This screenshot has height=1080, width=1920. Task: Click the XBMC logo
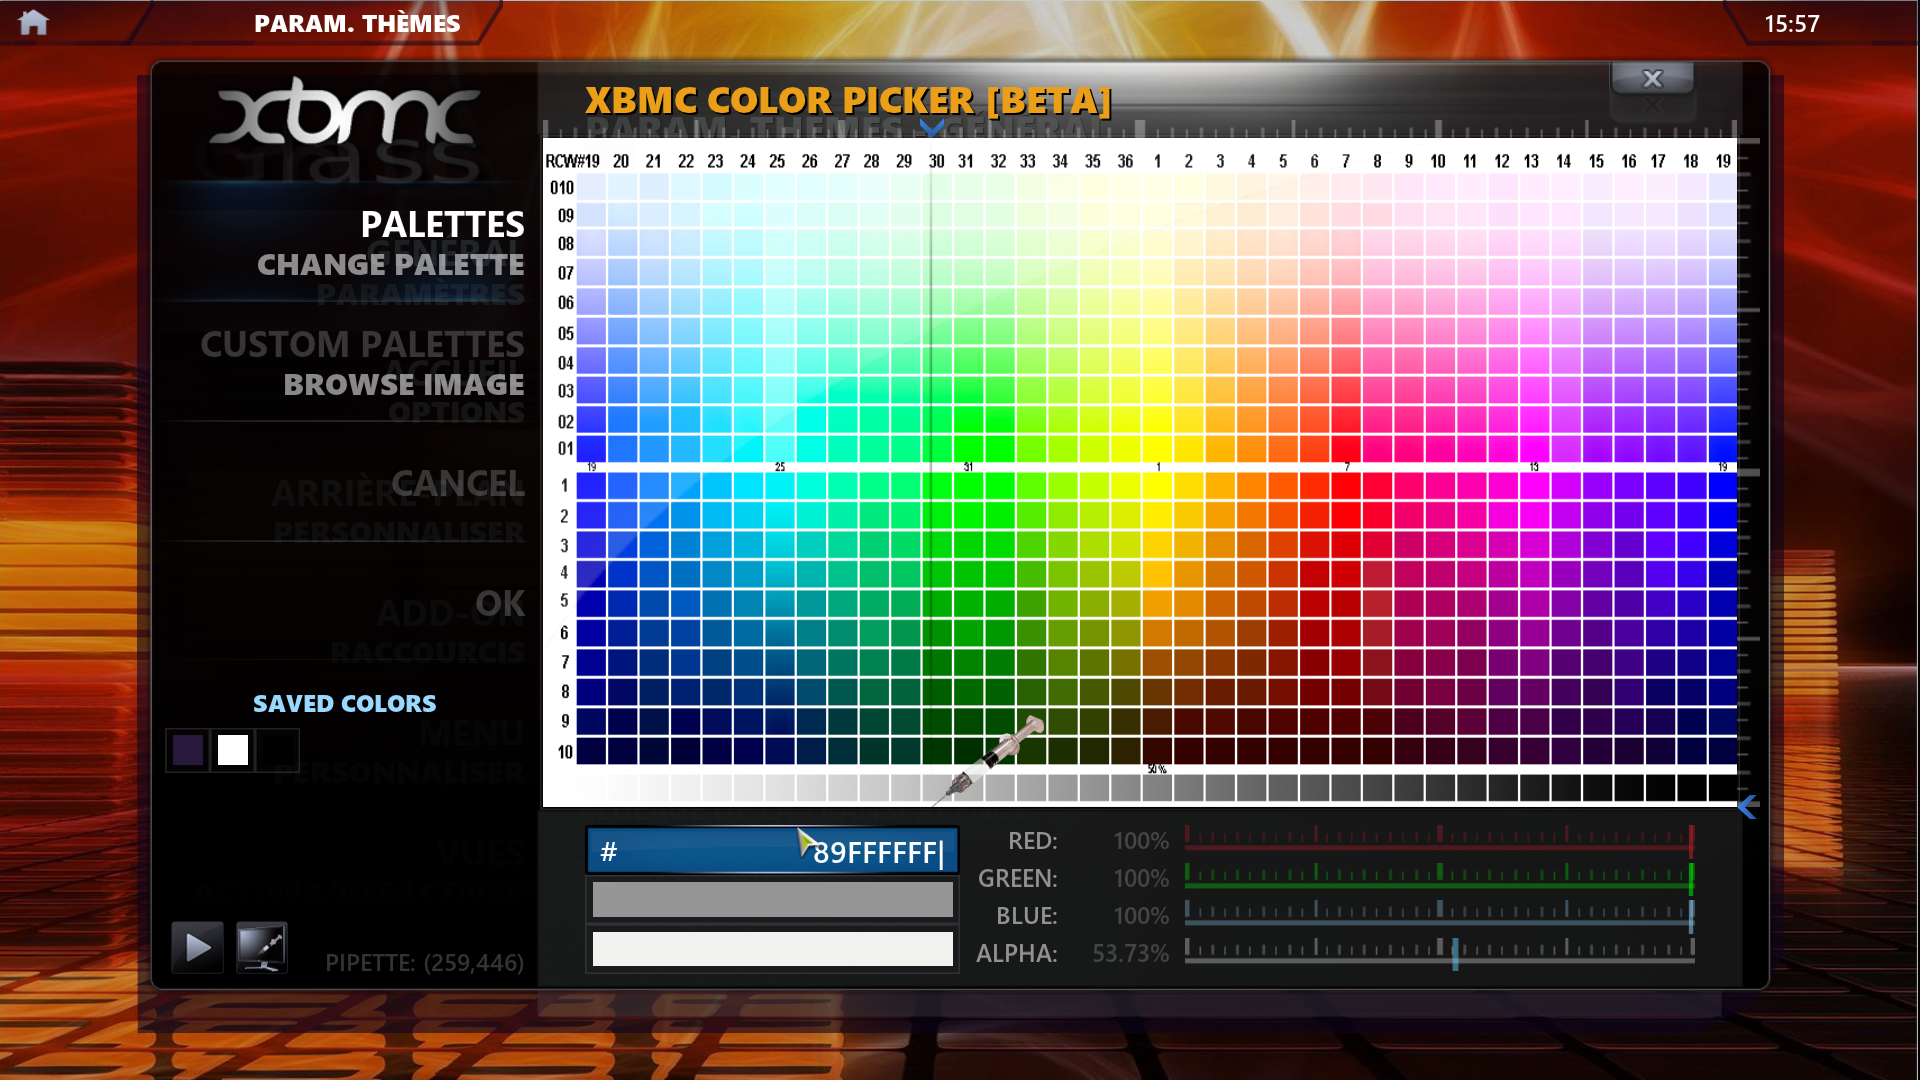point(344,115)
